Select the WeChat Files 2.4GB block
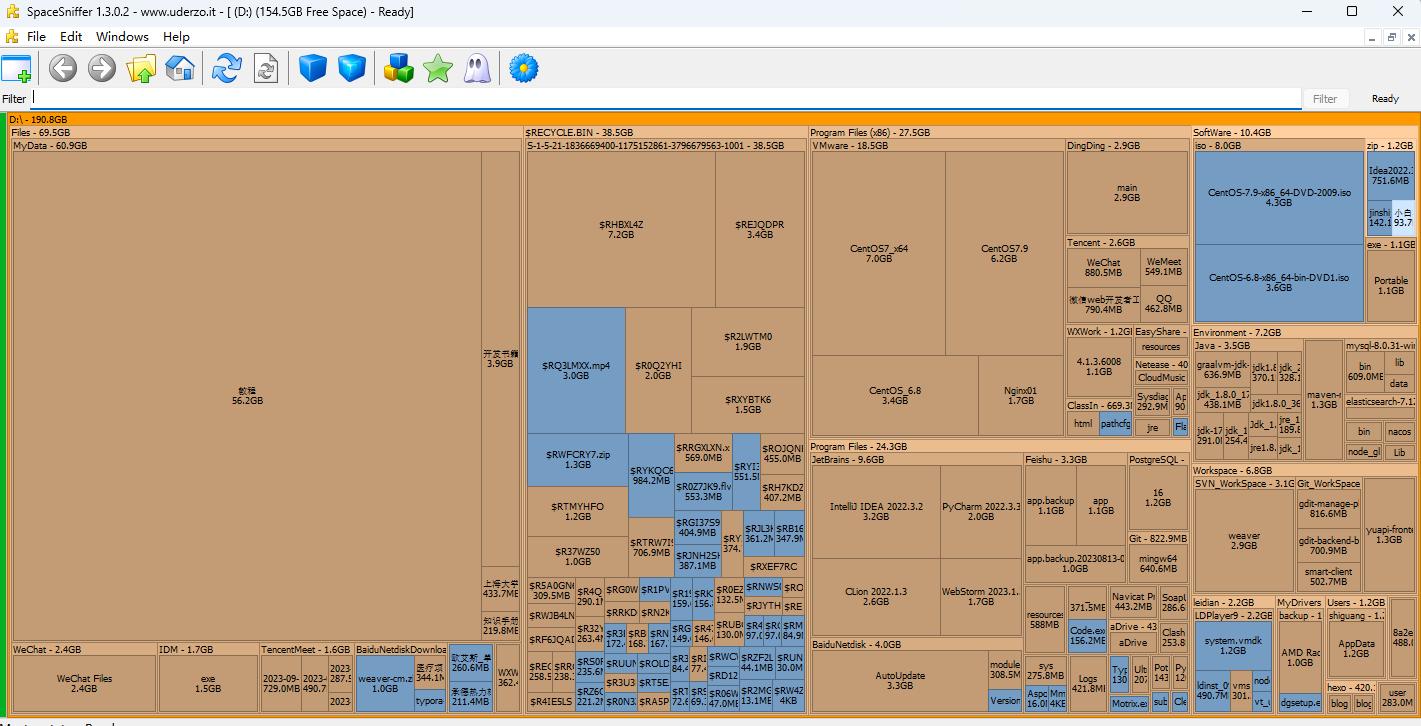This screenshot has width=1421, height=726. [84, 683]
